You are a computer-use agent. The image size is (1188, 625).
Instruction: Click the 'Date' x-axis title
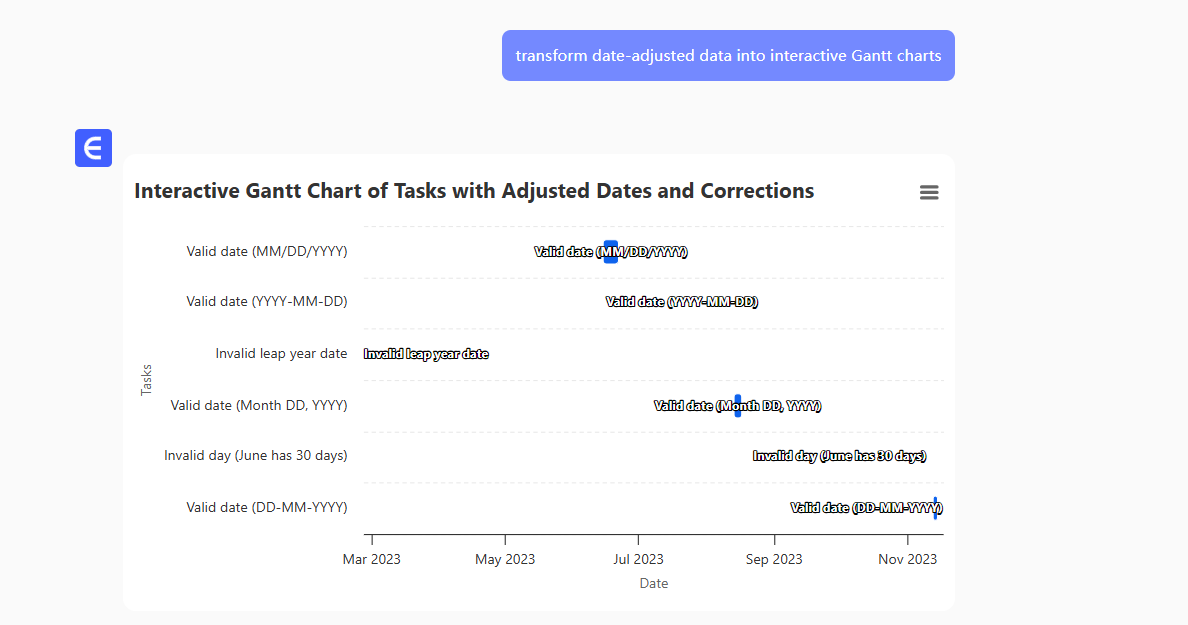[x=654, y=583]
